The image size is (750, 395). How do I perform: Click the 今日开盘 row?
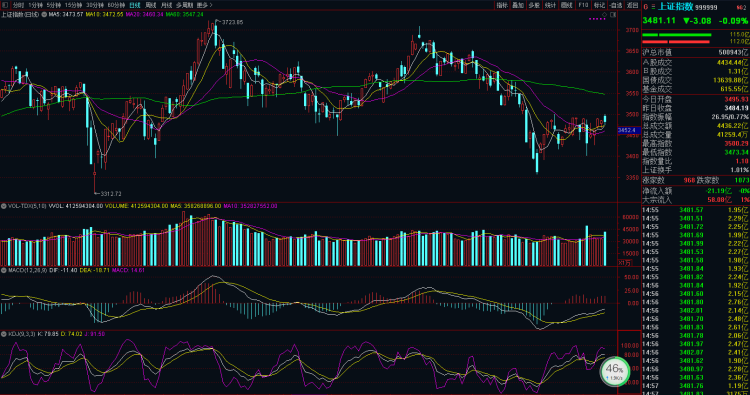click(x=695, y=99)
